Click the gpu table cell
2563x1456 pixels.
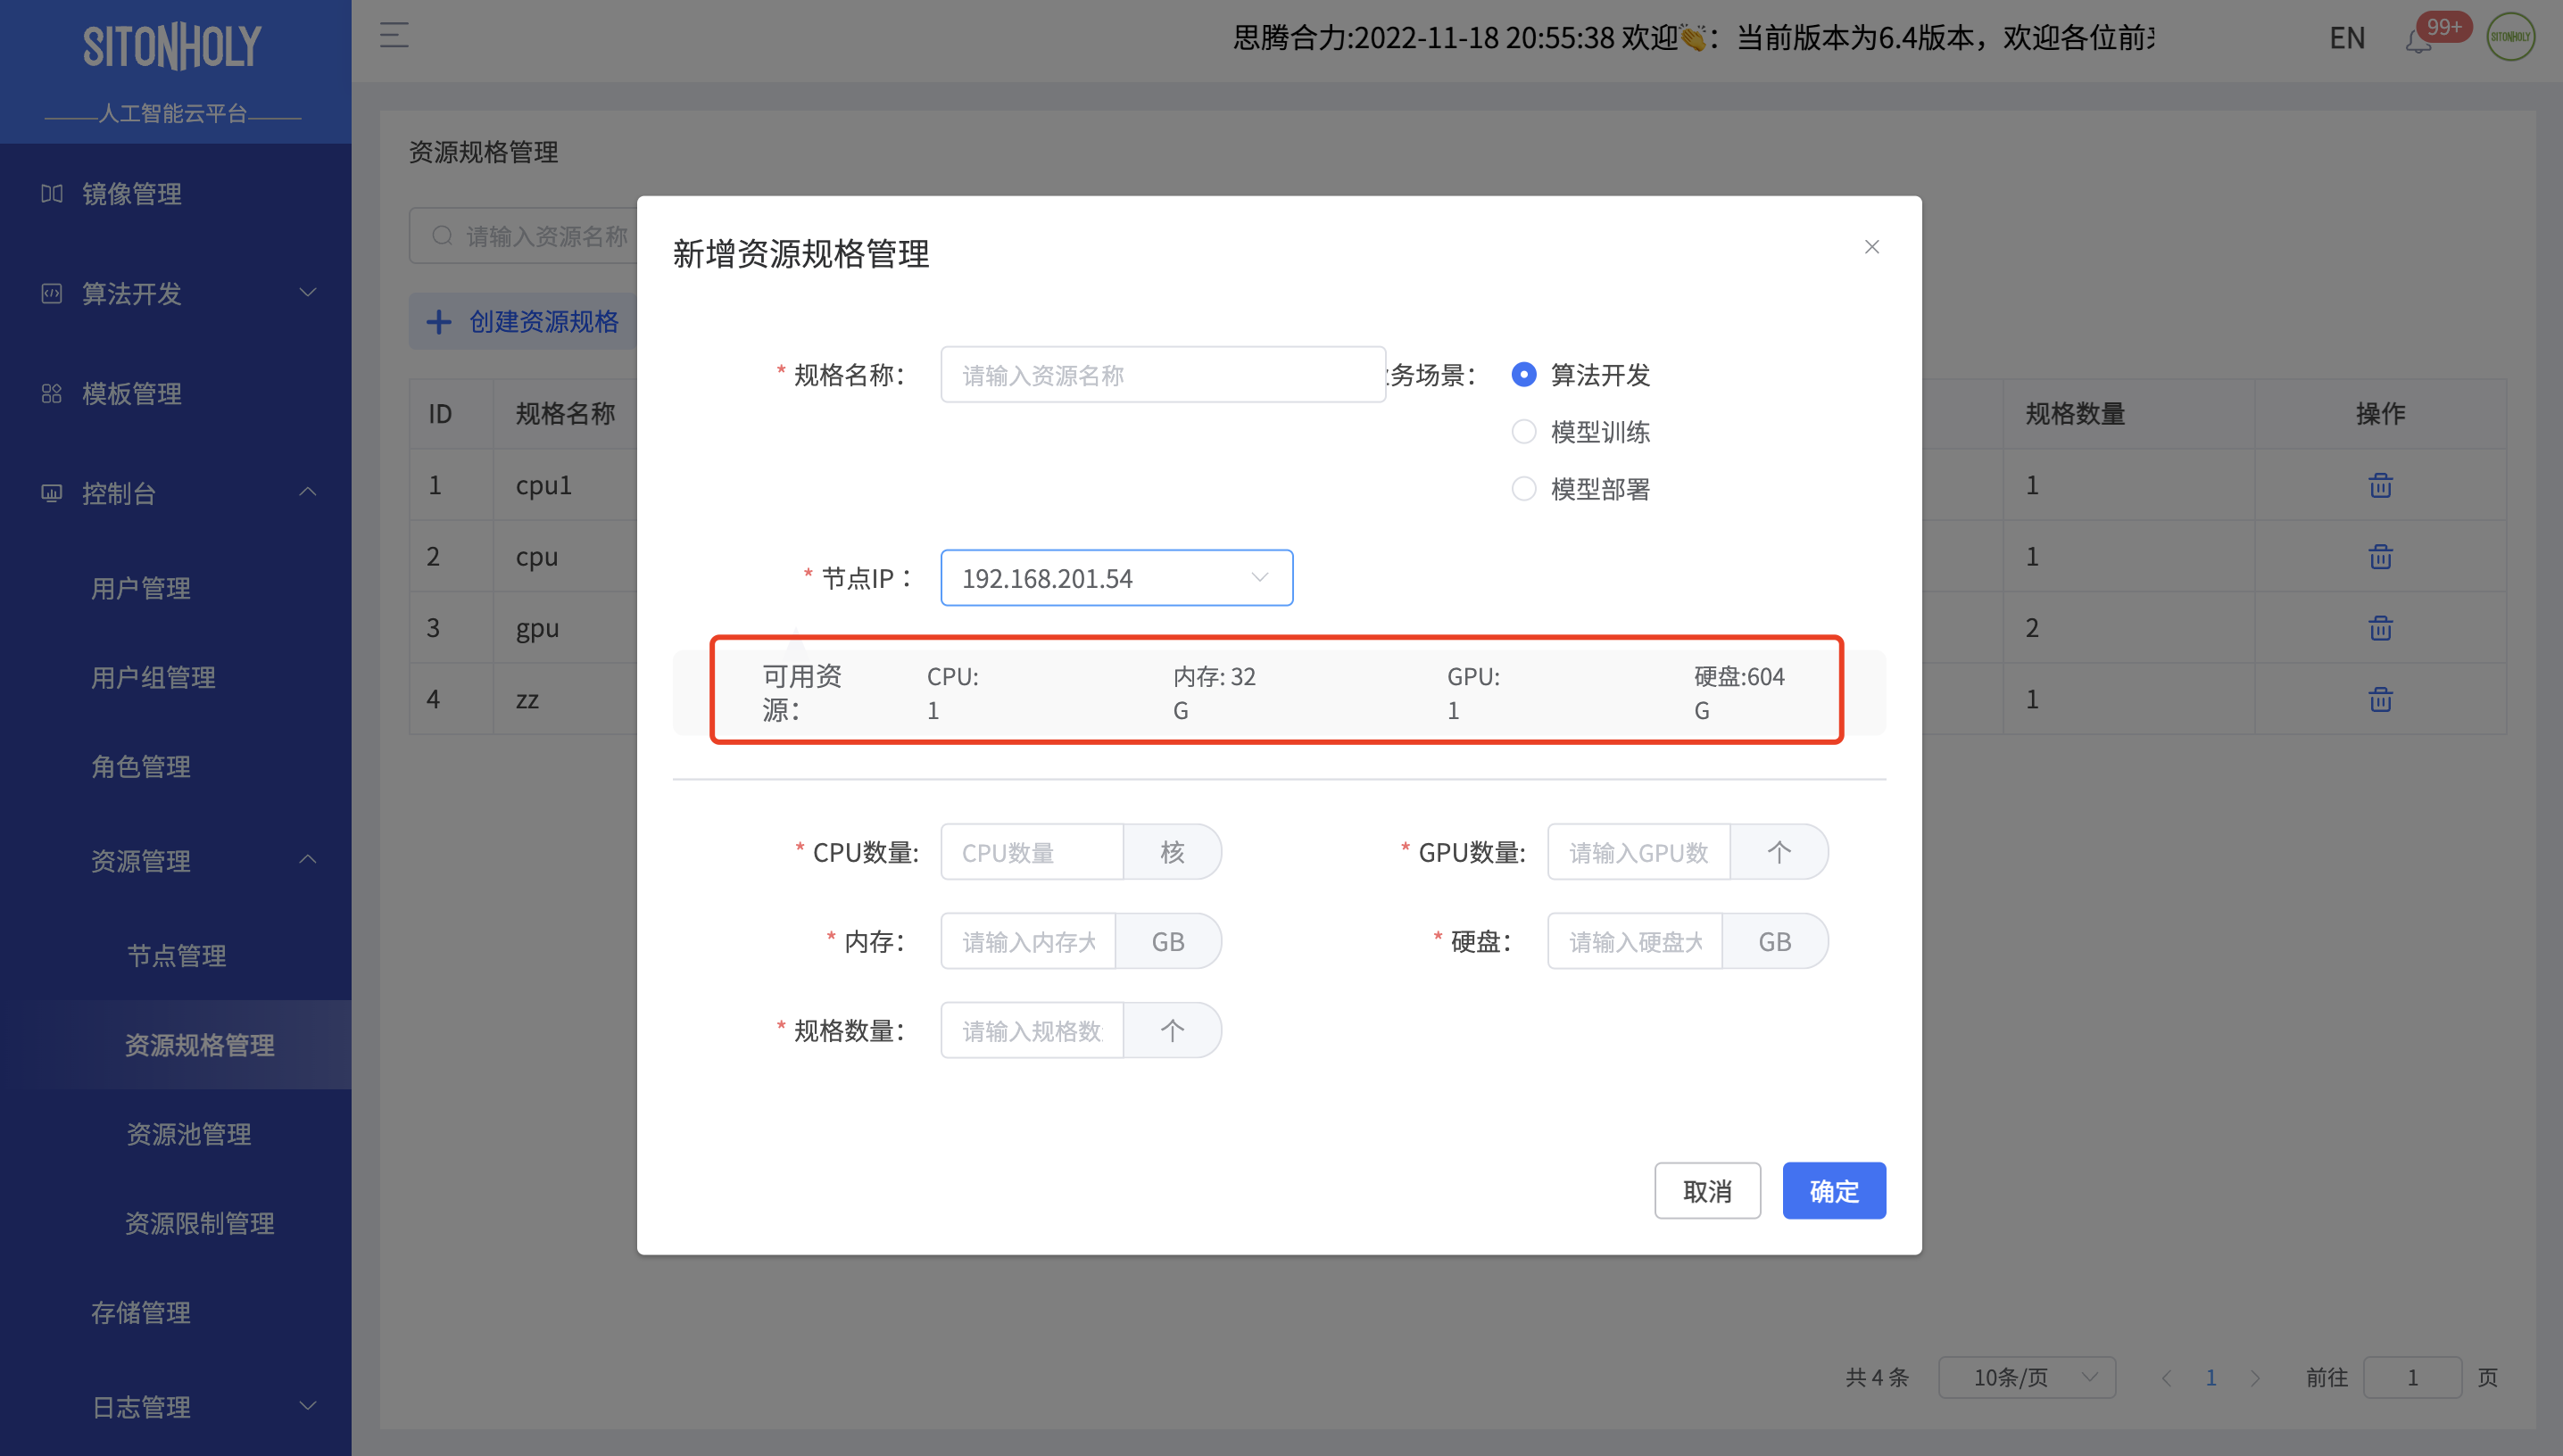click(537, 628)
